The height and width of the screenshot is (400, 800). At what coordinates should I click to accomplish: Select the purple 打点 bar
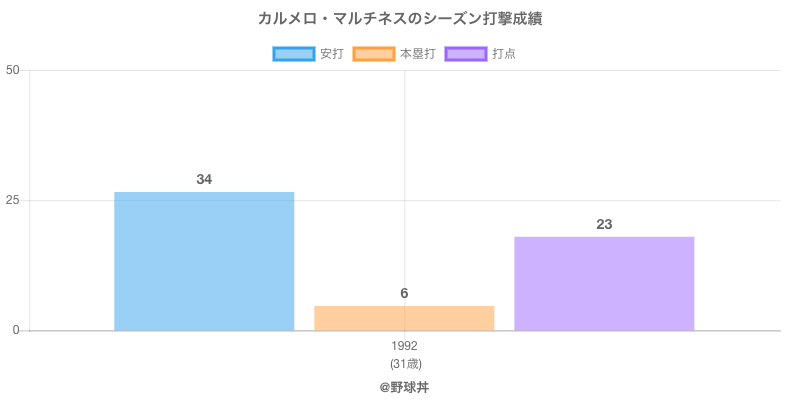point(604,283)
